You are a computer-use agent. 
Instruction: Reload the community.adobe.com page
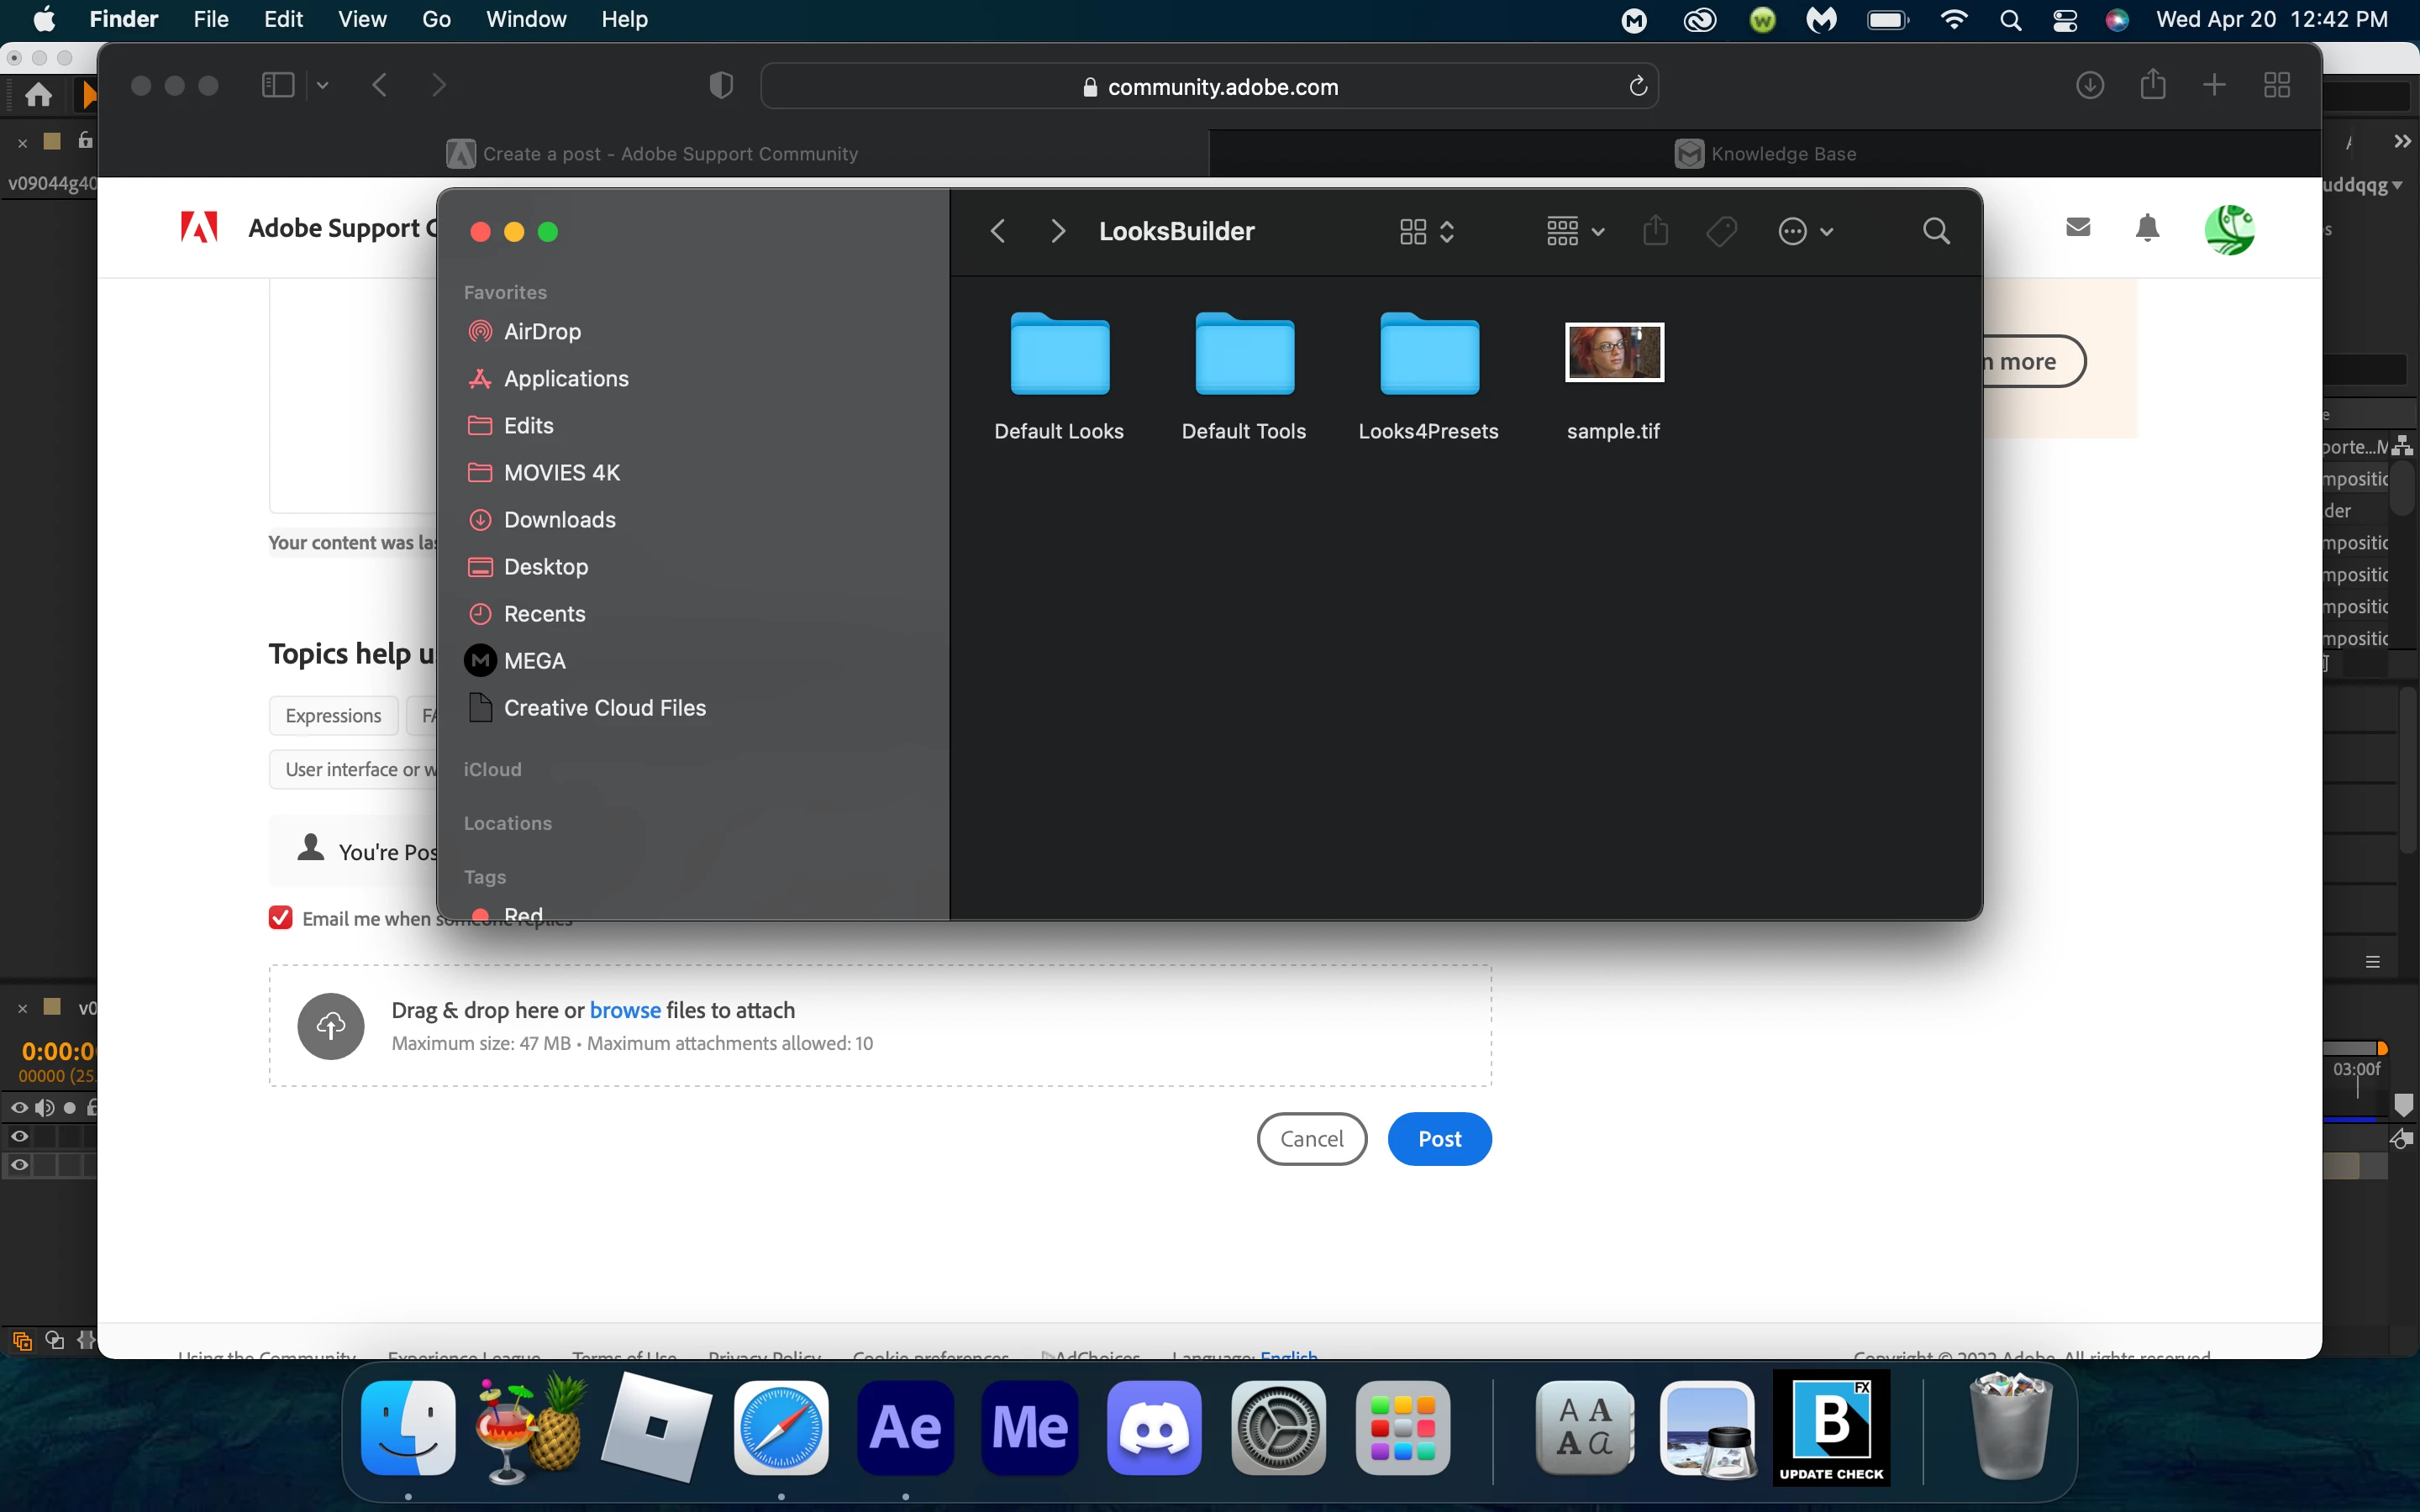[x=1638, y=87]
